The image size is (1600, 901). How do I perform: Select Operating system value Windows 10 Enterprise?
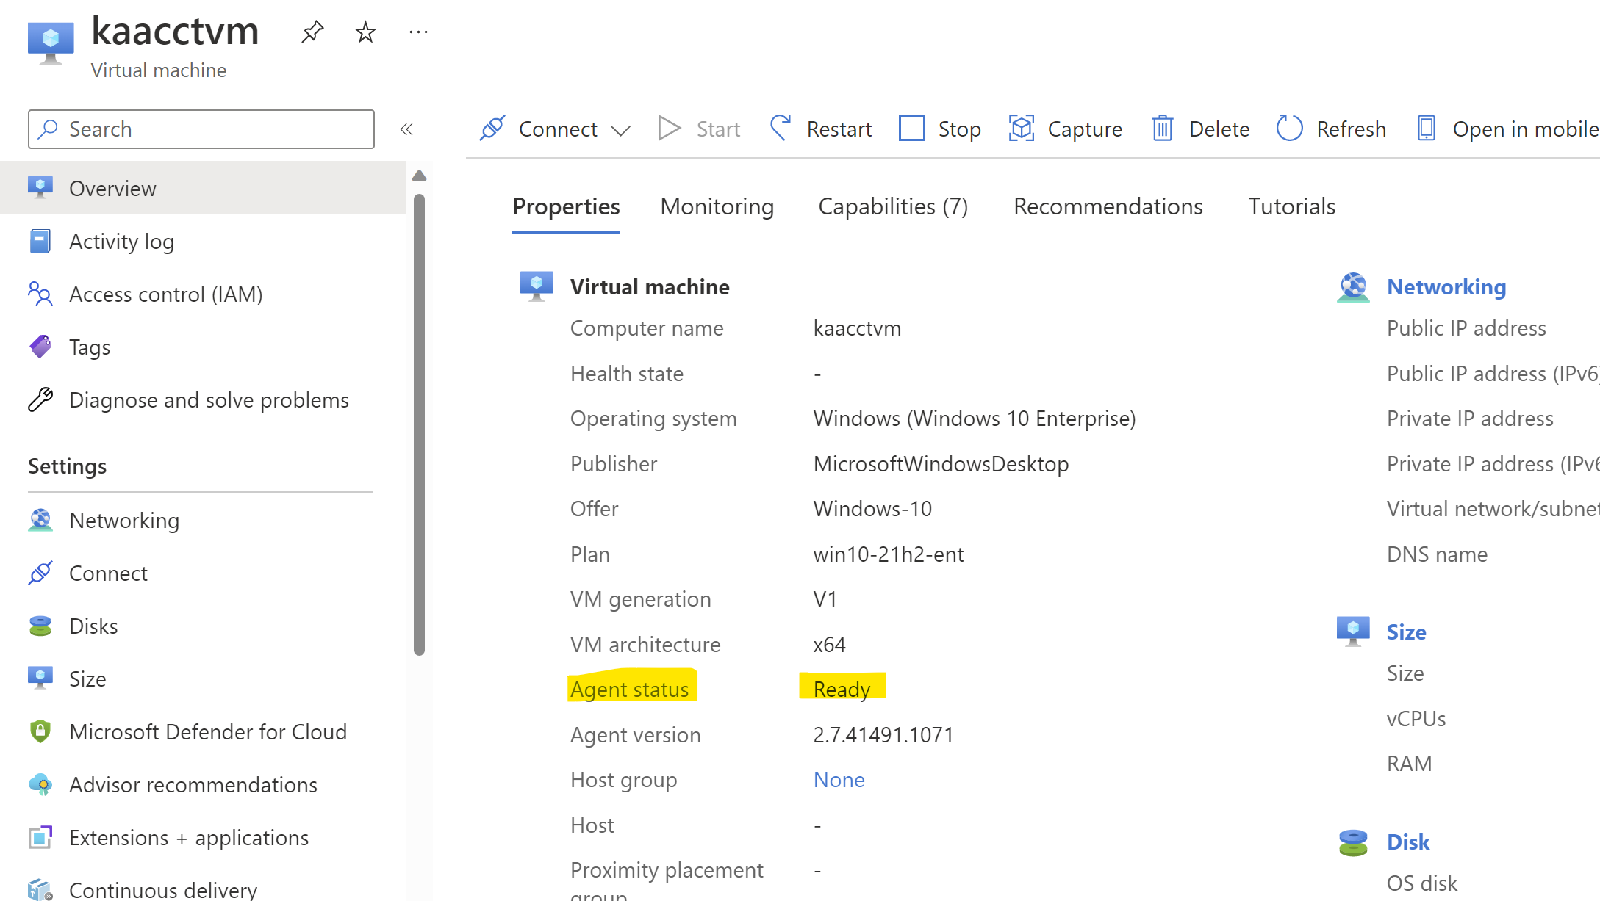point(975,419)
